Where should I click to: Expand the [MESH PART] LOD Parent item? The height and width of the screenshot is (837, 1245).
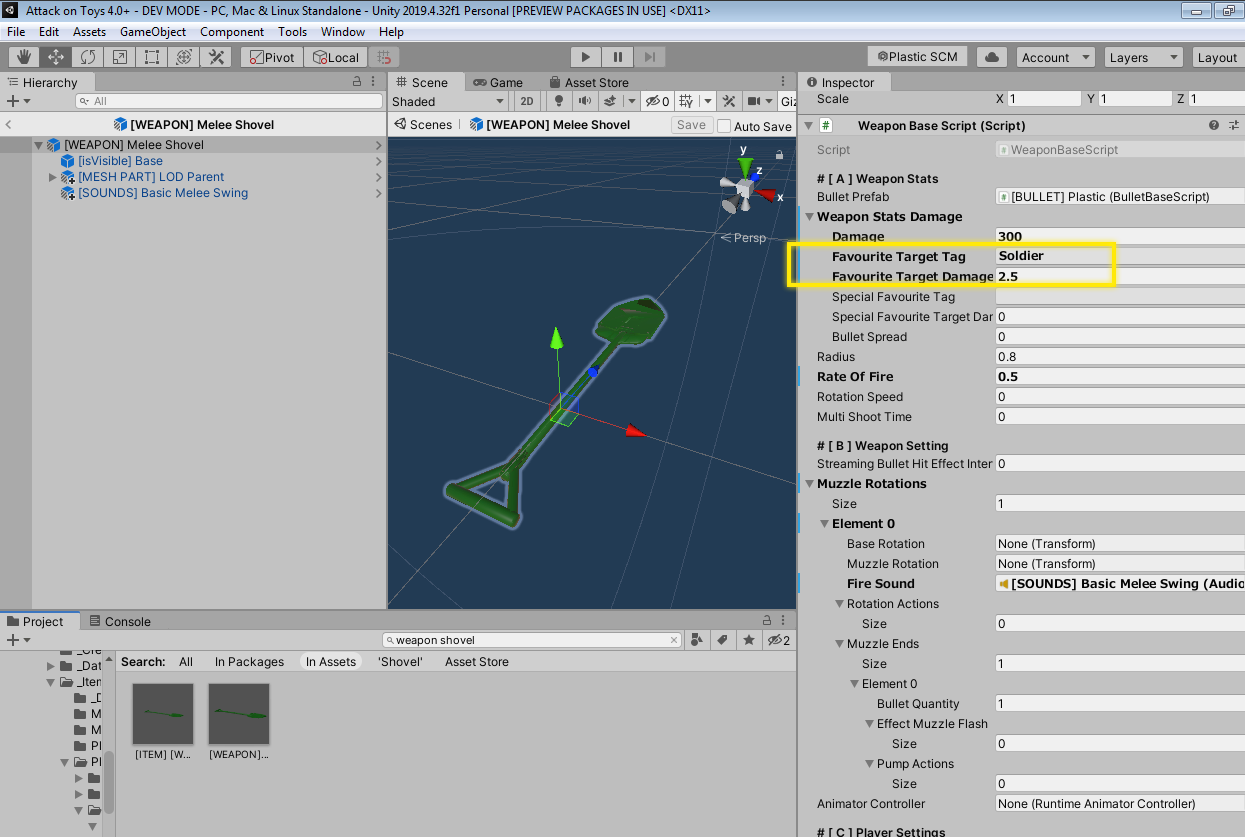pos(53,177)
